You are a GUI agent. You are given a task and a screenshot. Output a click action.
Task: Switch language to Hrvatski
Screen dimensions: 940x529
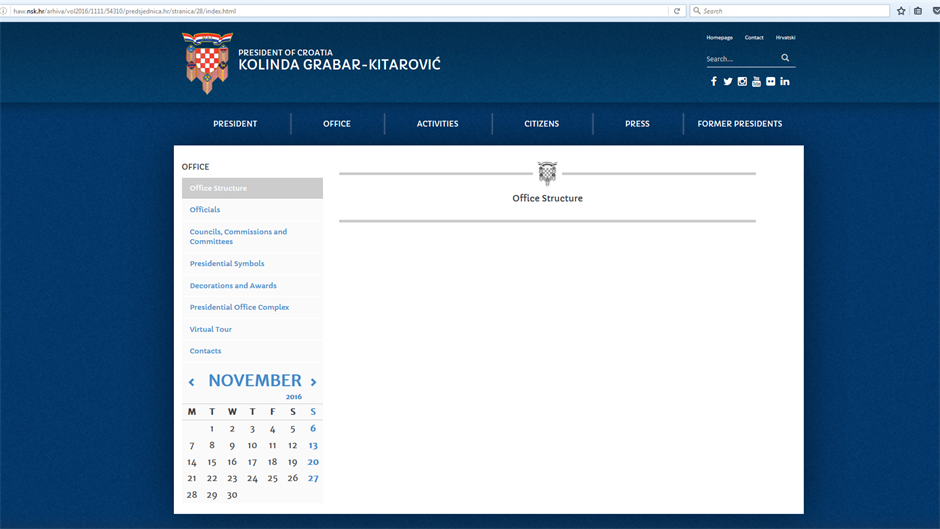[785, 38]
